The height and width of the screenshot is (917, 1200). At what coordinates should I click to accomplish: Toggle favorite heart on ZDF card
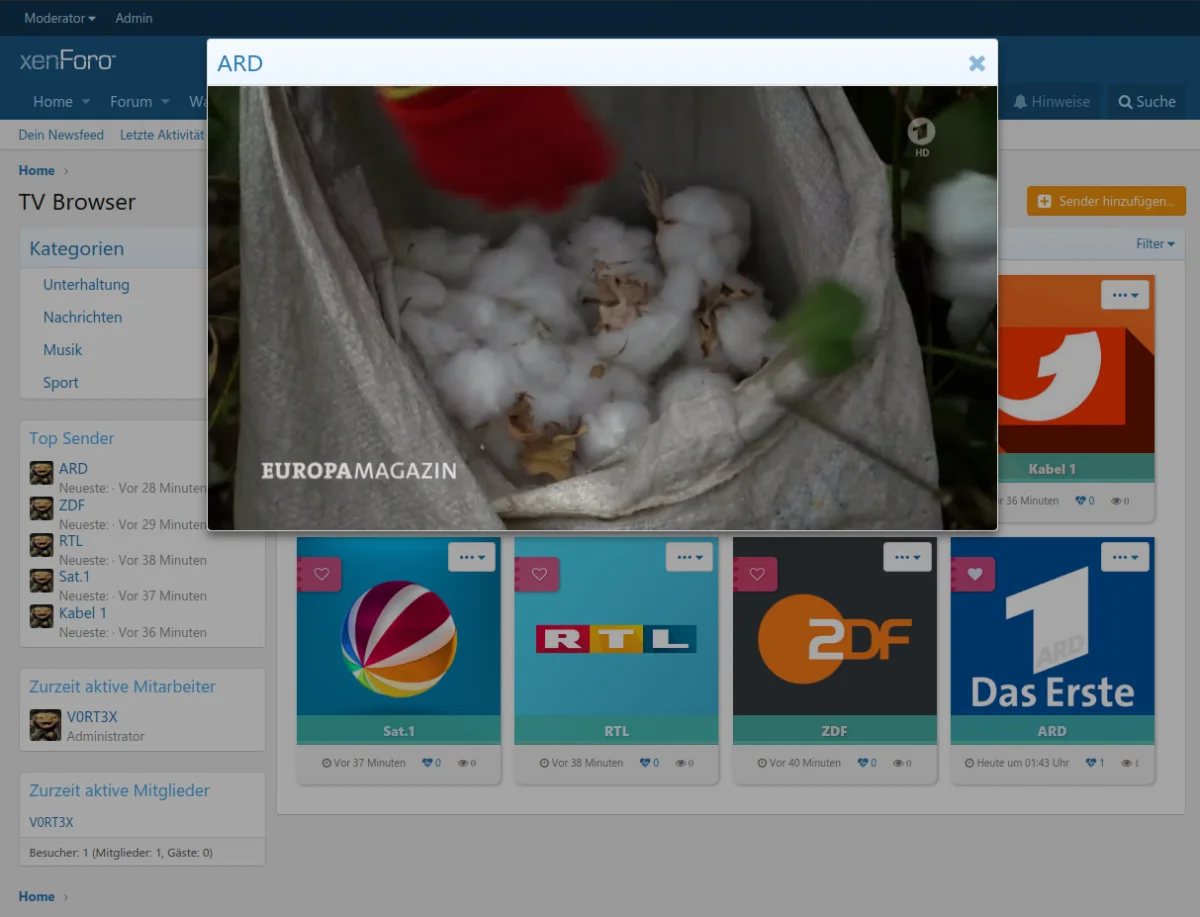coord(757,575)
